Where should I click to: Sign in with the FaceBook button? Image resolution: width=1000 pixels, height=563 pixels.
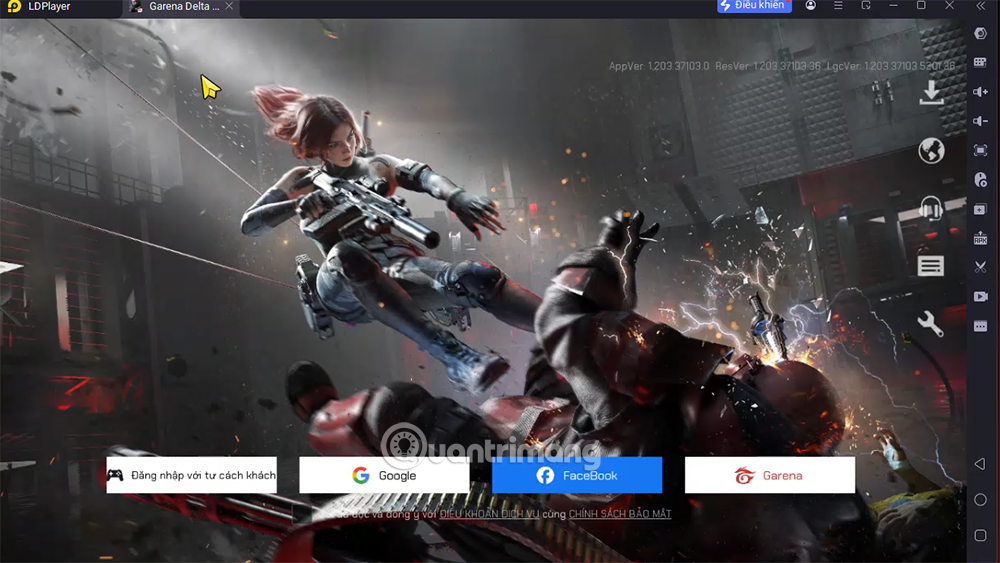[577, 475]
